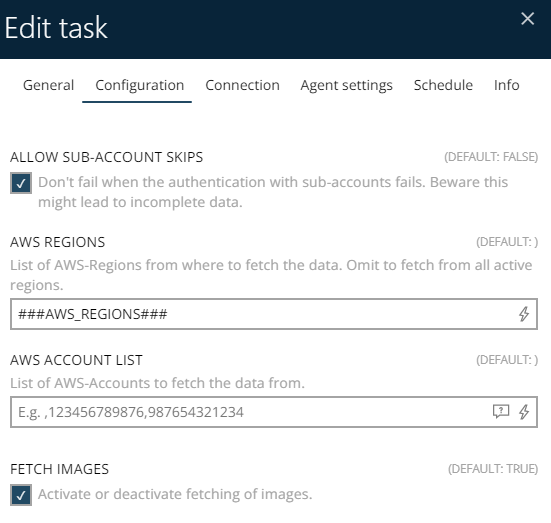The width and height of the screenshot is (551, 523).
Task: Click the AWS REGIONS heading label
Action: click(58, 242)
